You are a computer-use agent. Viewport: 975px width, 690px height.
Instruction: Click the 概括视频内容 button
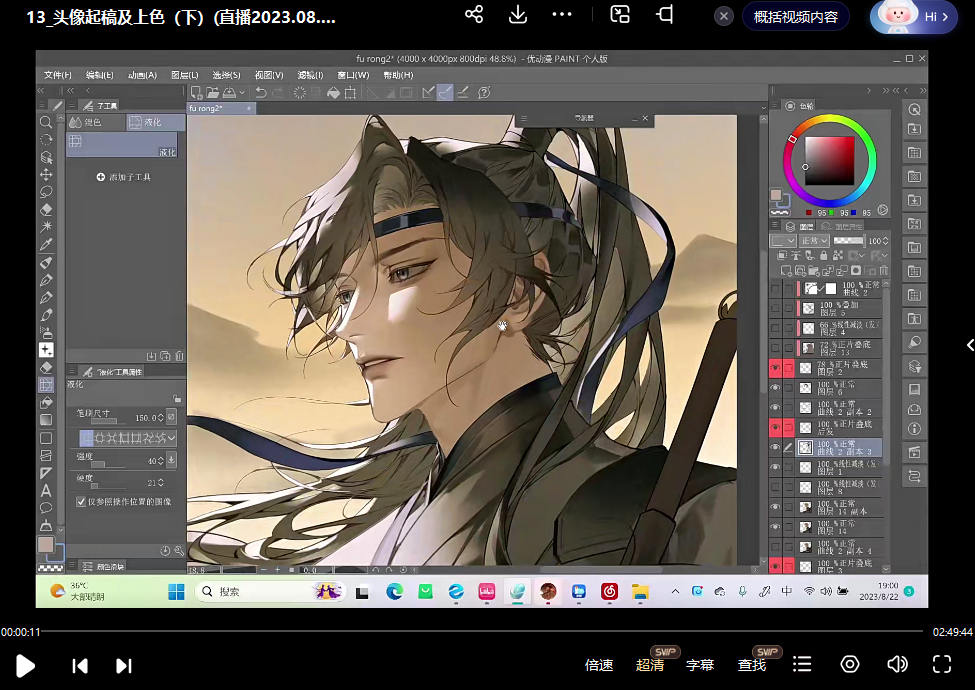[795, 16]
